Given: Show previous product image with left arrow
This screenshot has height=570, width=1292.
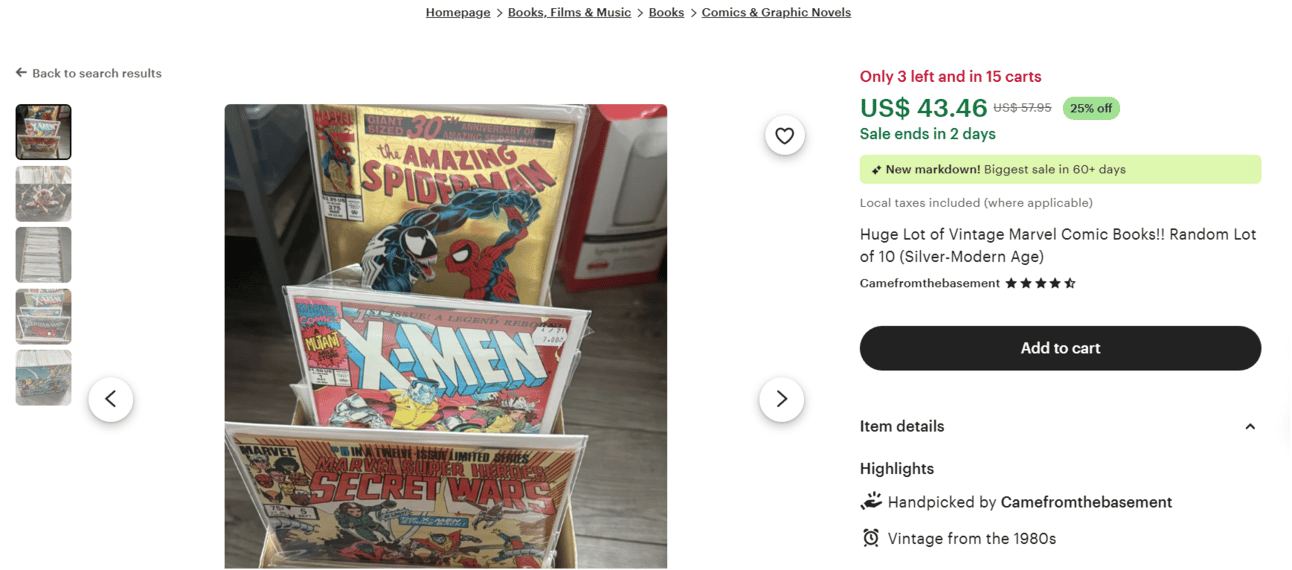Looking at the screenshot, I should click(x=111, y=399).
